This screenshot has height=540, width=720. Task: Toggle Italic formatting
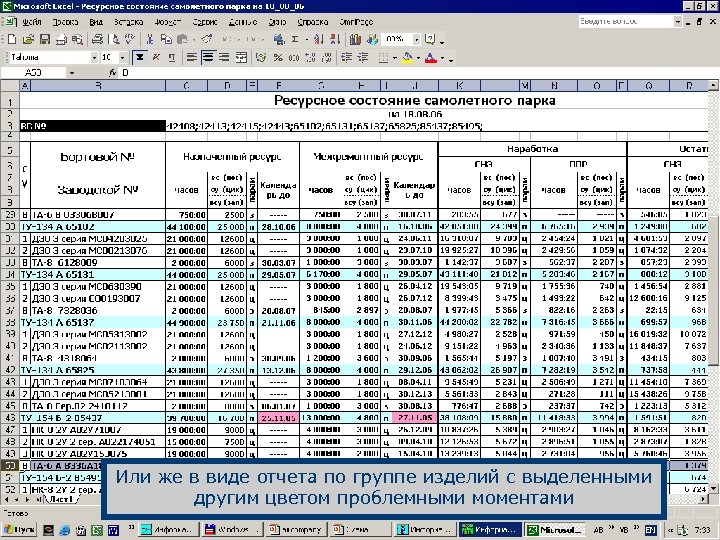156,57
